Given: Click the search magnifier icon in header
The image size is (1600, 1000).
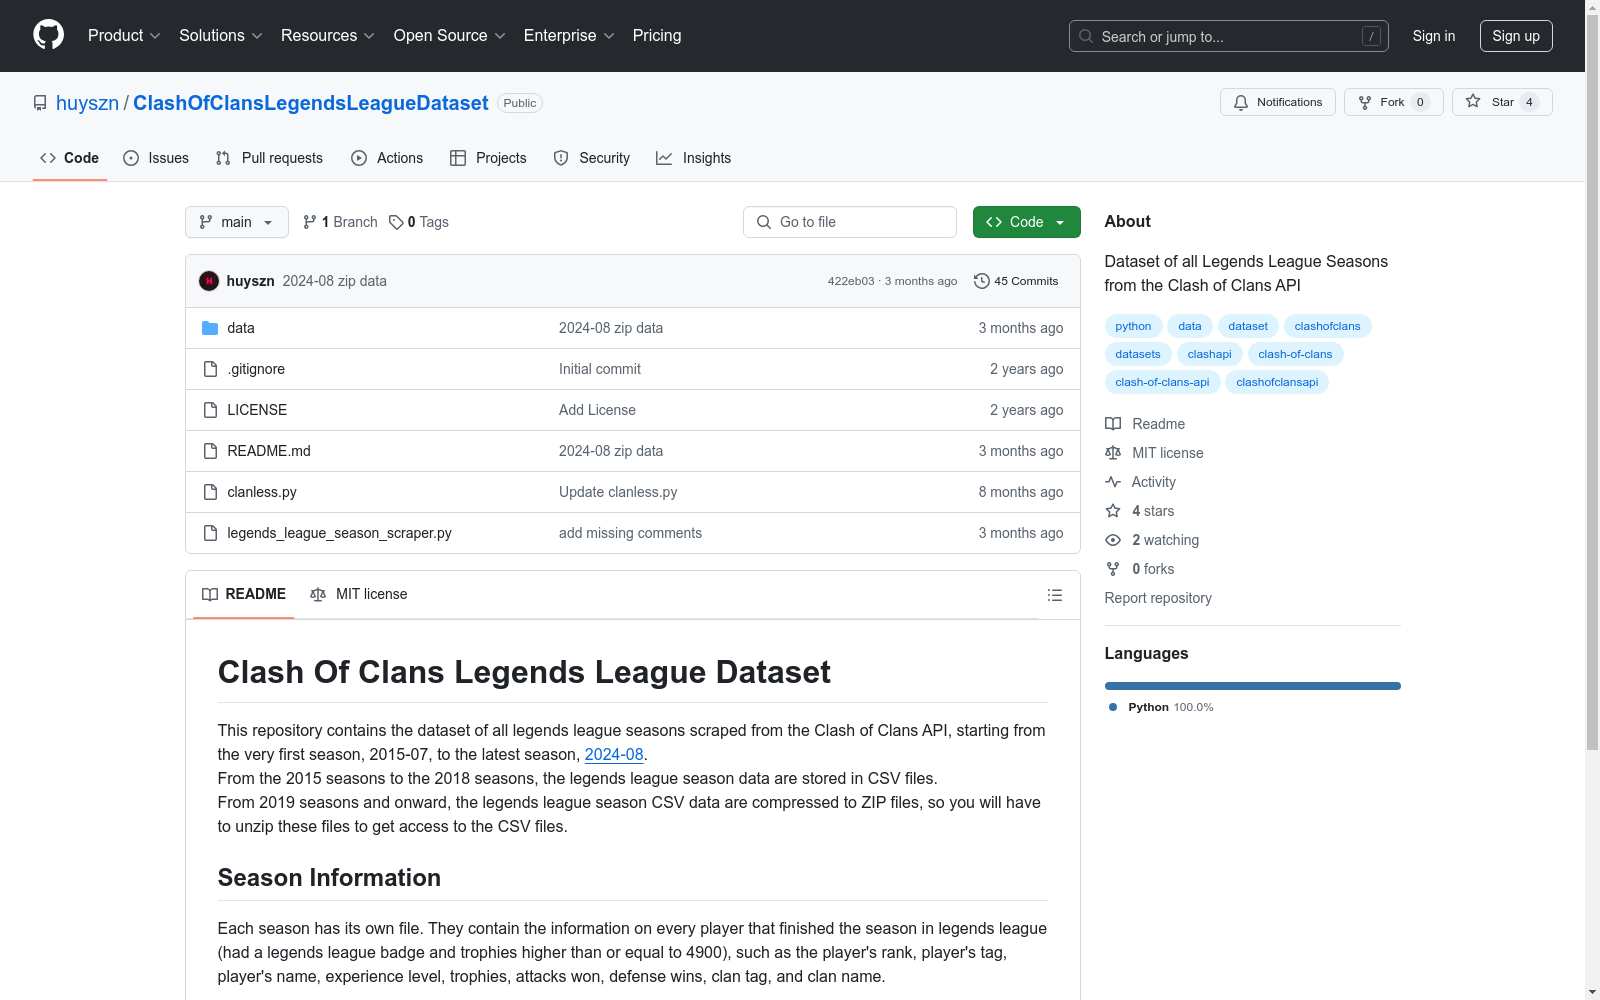Looking at the screenshot, I should [1086, 36].
